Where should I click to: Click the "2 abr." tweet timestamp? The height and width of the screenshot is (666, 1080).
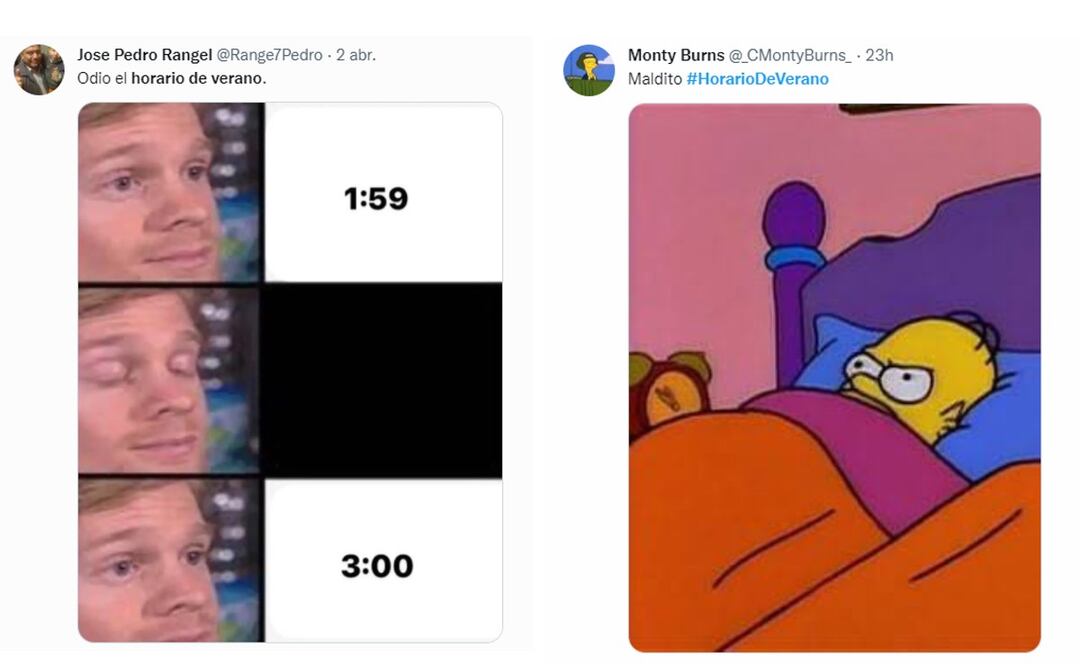point(356,55)
